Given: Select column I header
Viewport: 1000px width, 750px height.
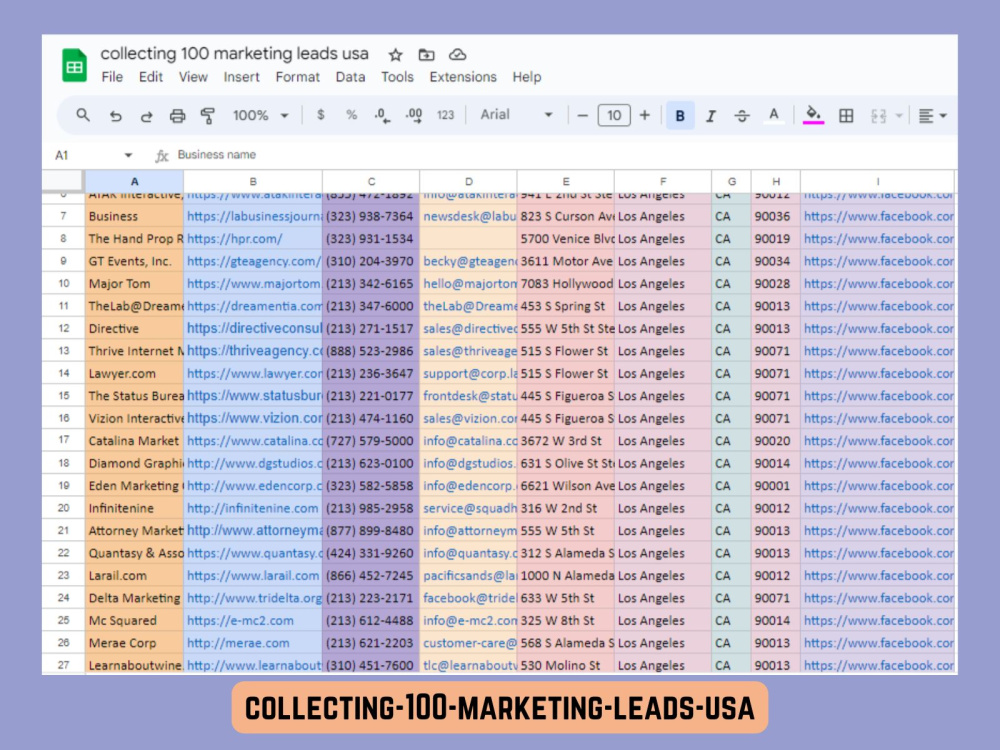Looking at the screenshot, I should (x=878, y=181).
